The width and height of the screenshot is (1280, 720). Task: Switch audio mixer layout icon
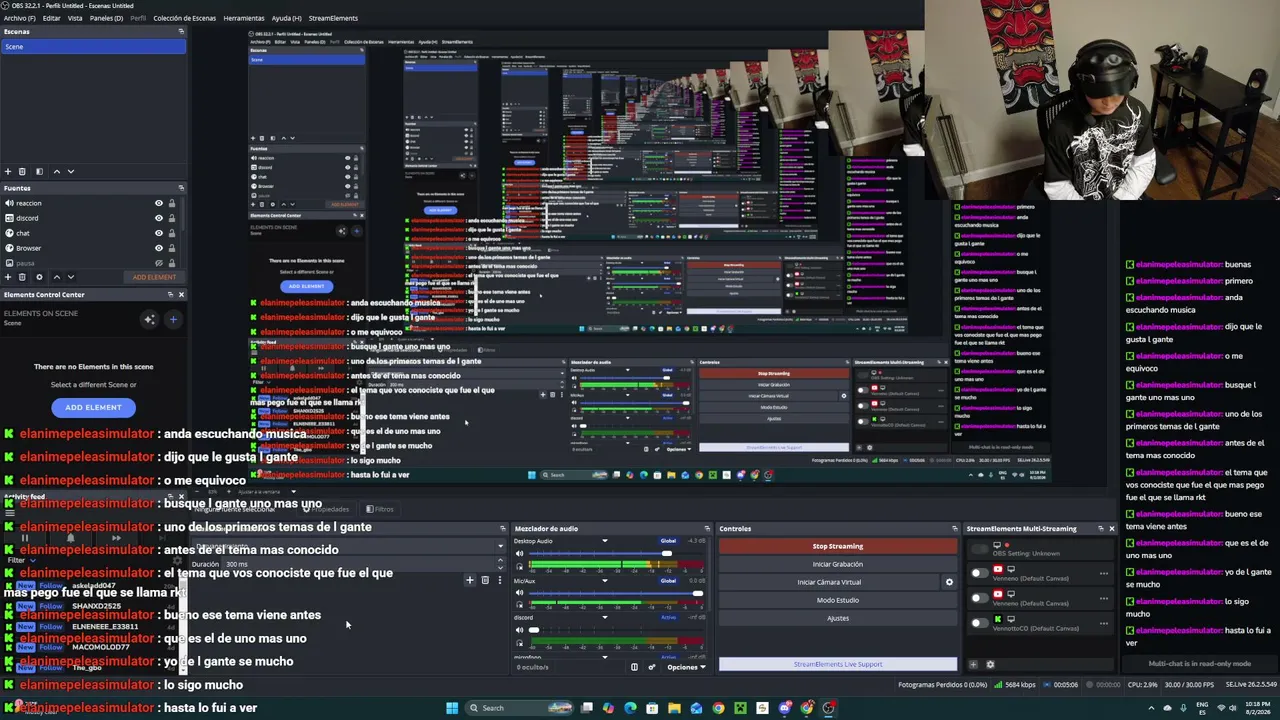coord(634,667)
